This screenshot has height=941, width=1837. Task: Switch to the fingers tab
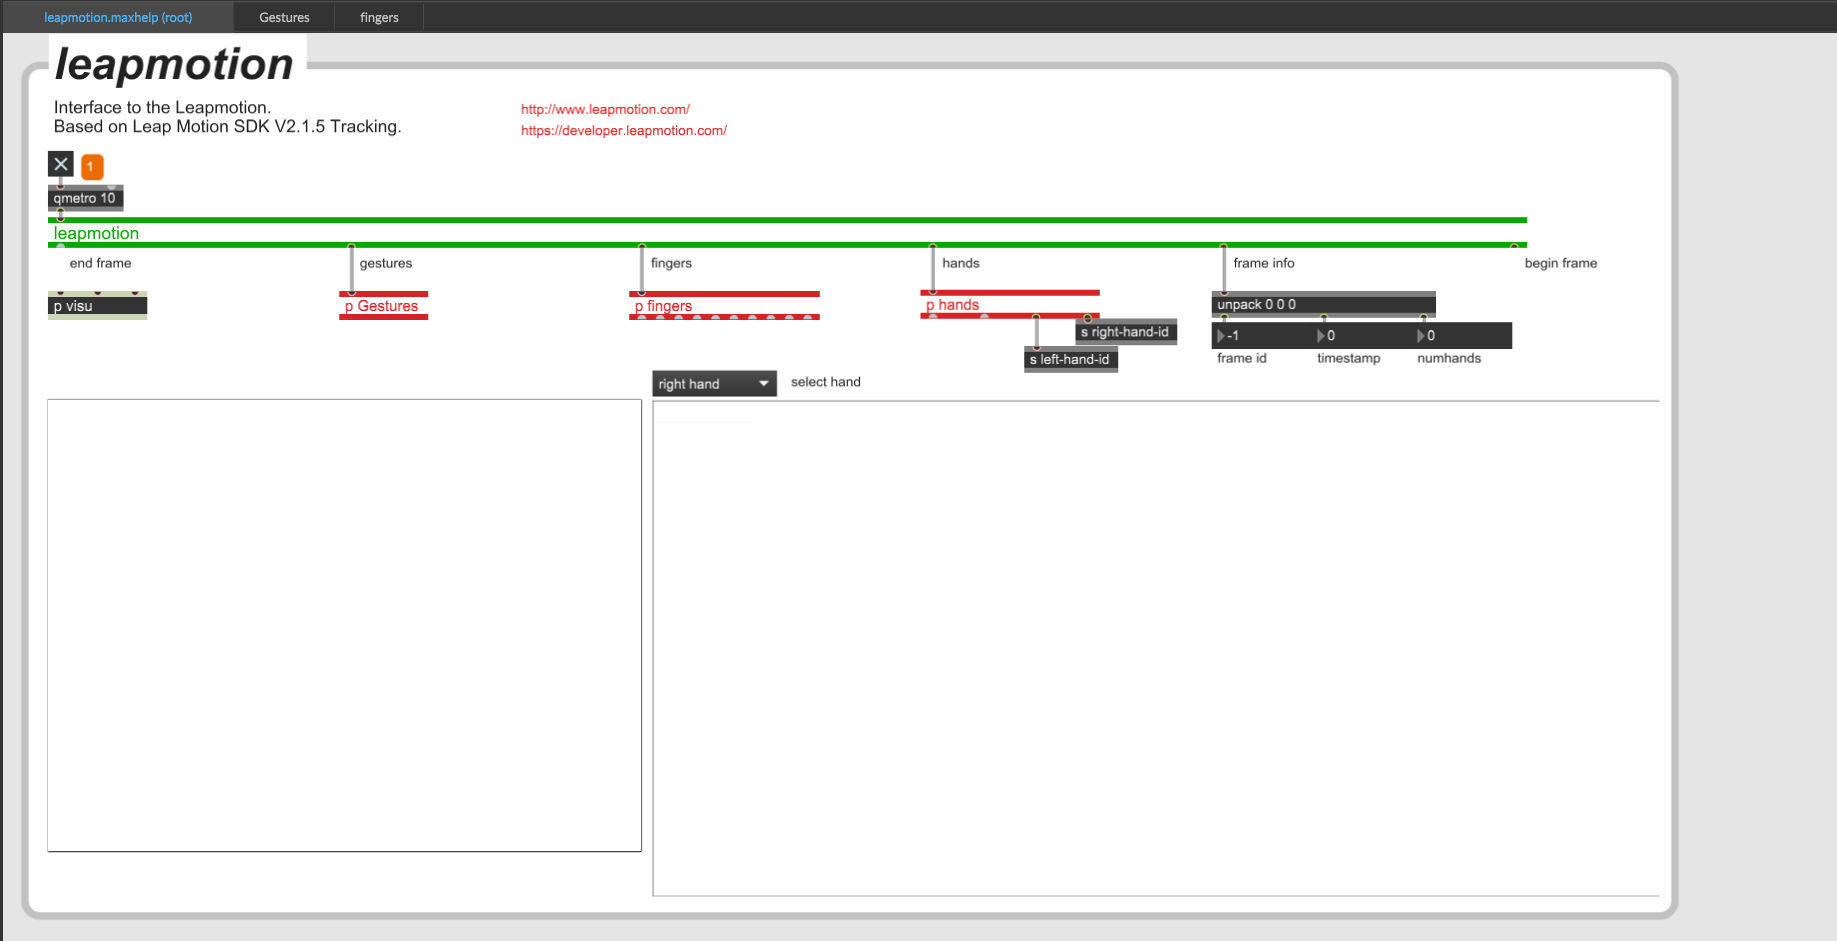(379, 17)
